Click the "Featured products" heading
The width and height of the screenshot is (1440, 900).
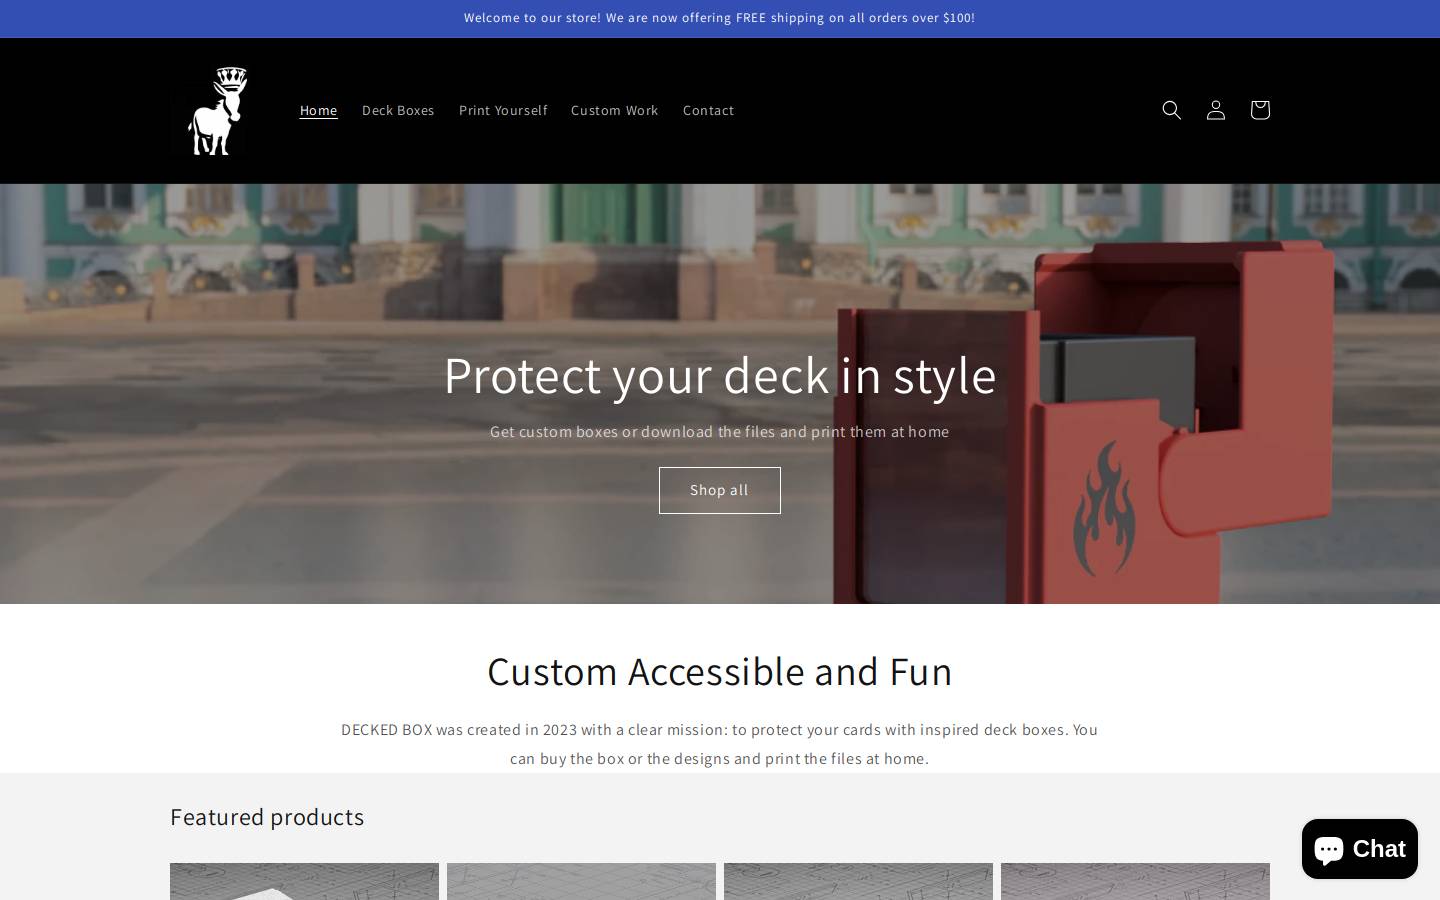[267, 817]
